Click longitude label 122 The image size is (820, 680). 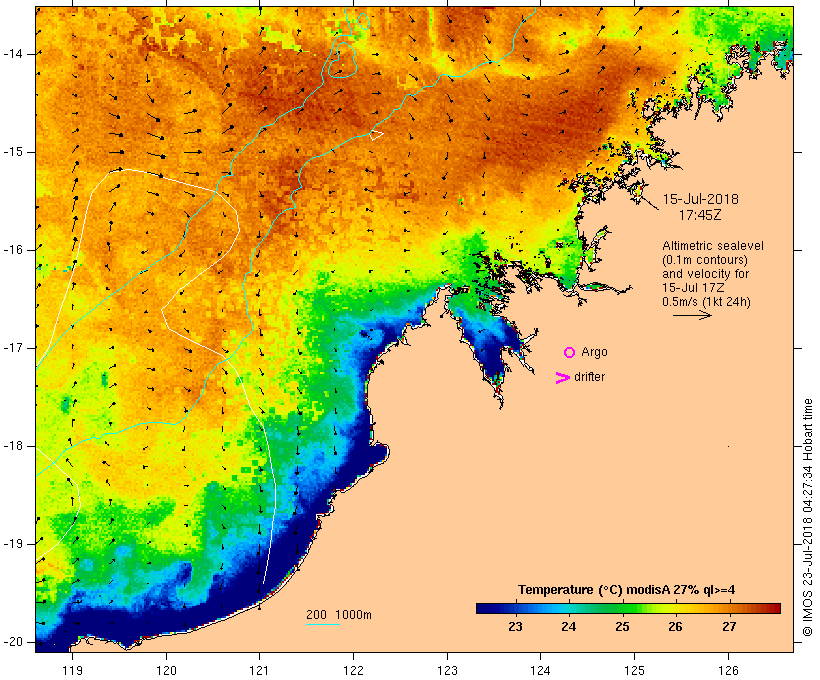click(x=354, y=670)
